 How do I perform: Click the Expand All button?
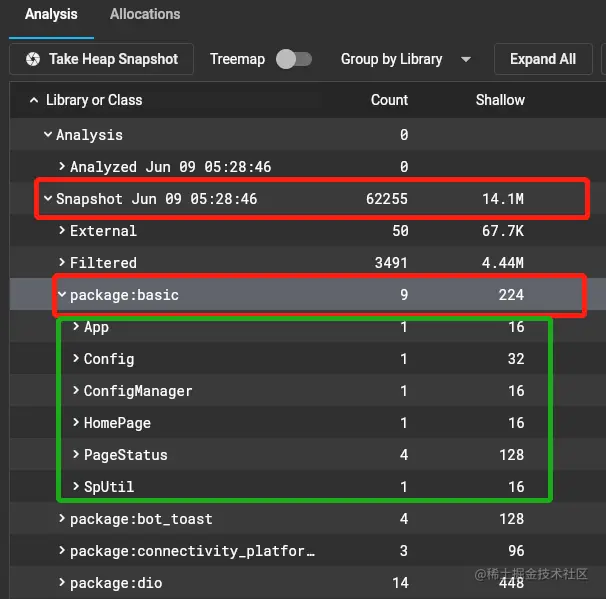543,59
